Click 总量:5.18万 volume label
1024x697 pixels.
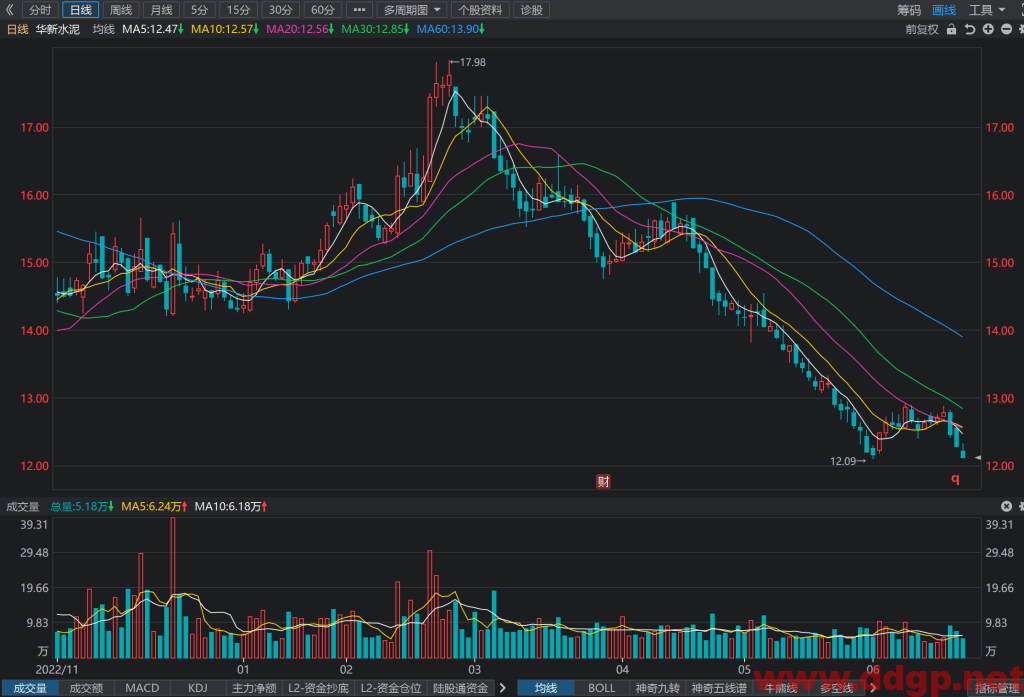(82, 507)
